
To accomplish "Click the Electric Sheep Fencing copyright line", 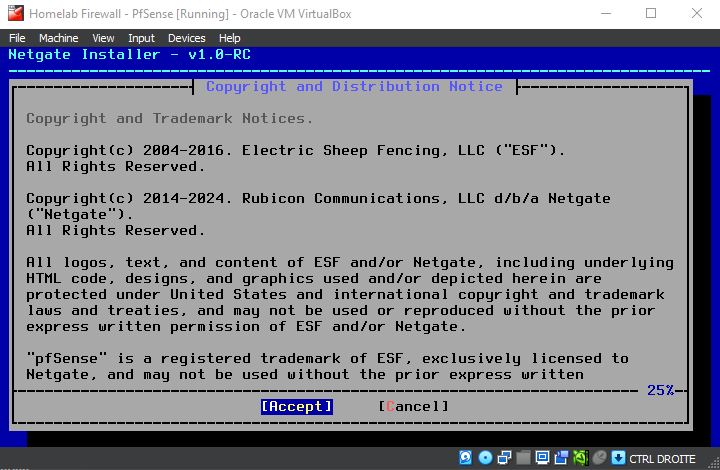I will point(295,151).
